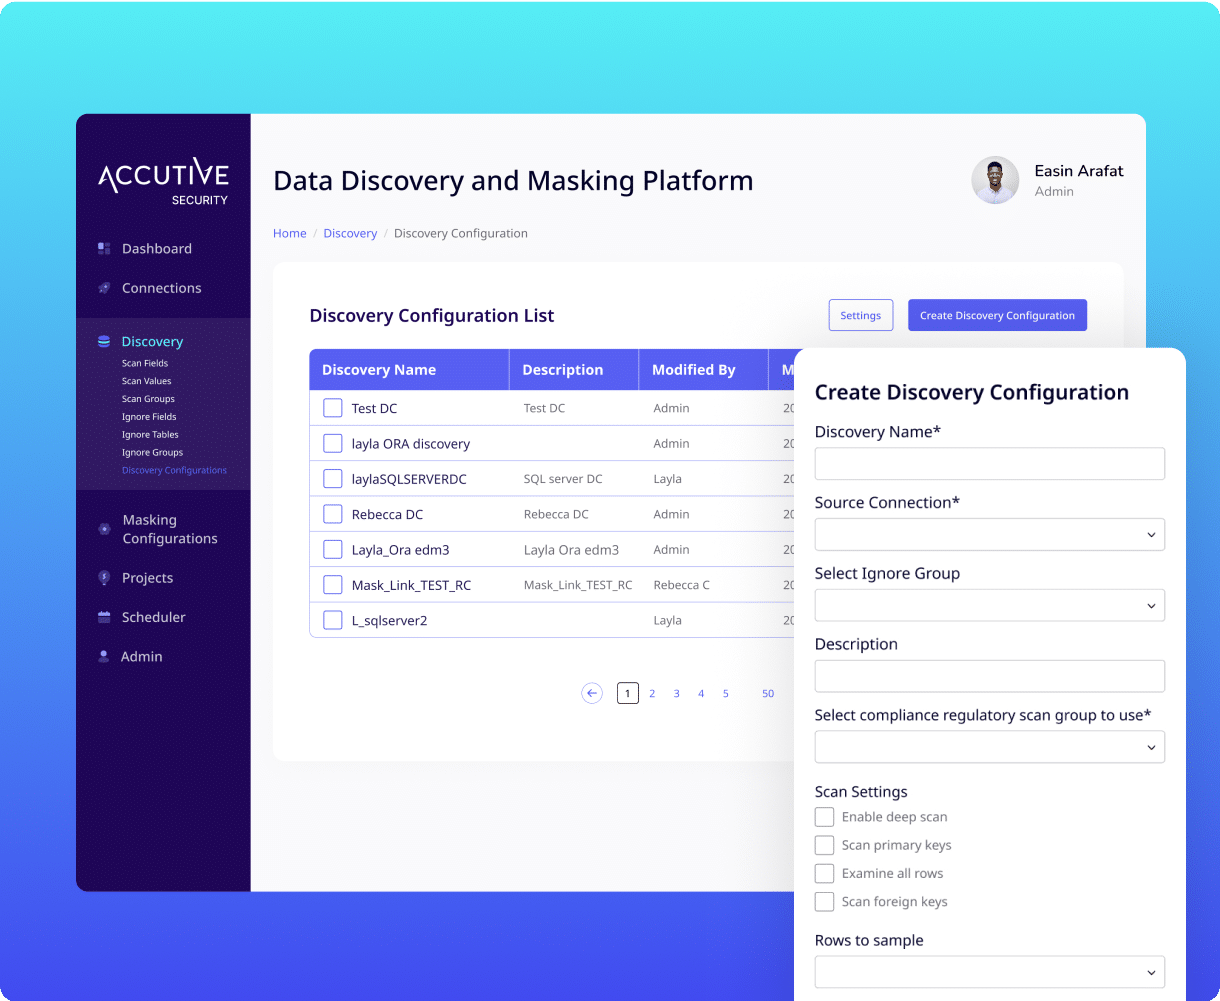Expand the Select Ignore Group dropdown
This screenshot has width=1220, height=1001.
(x=989, y=605)
